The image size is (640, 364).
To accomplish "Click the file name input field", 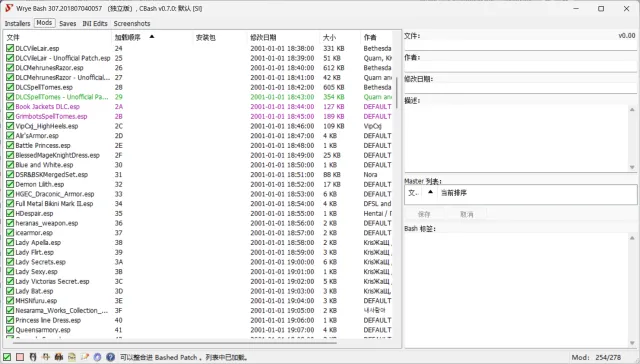I will click(520, 45).
